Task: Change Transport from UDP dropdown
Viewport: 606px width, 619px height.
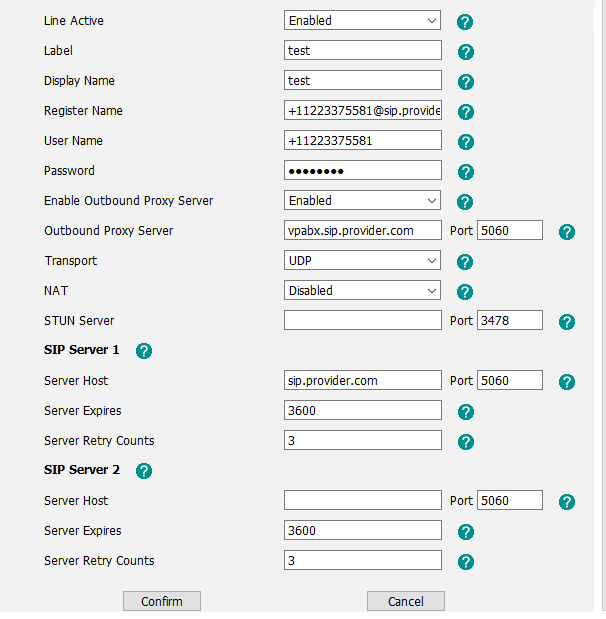Action: pyautogui.click(x=362, y=260)
